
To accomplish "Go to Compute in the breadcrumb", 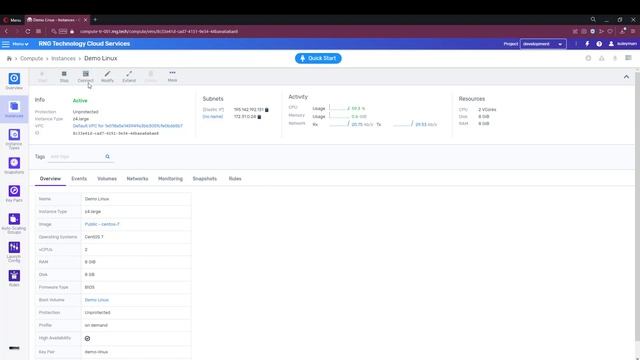I will [x=31, y=58].
